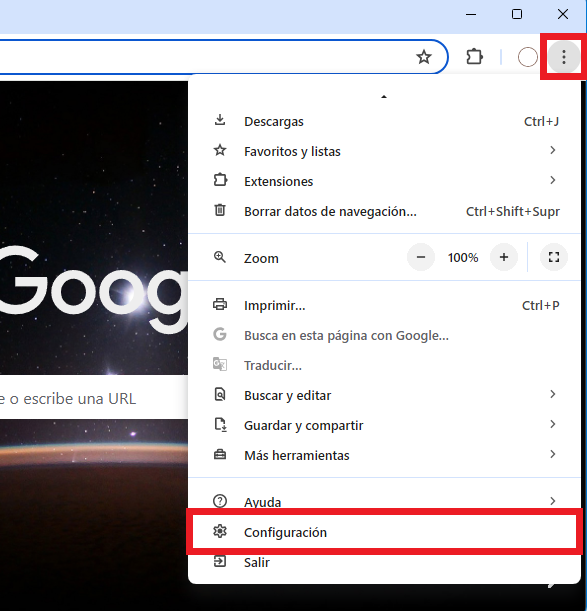587x611 pixels.
Task: Click the 100% zoom value
Action: point(463,258)
